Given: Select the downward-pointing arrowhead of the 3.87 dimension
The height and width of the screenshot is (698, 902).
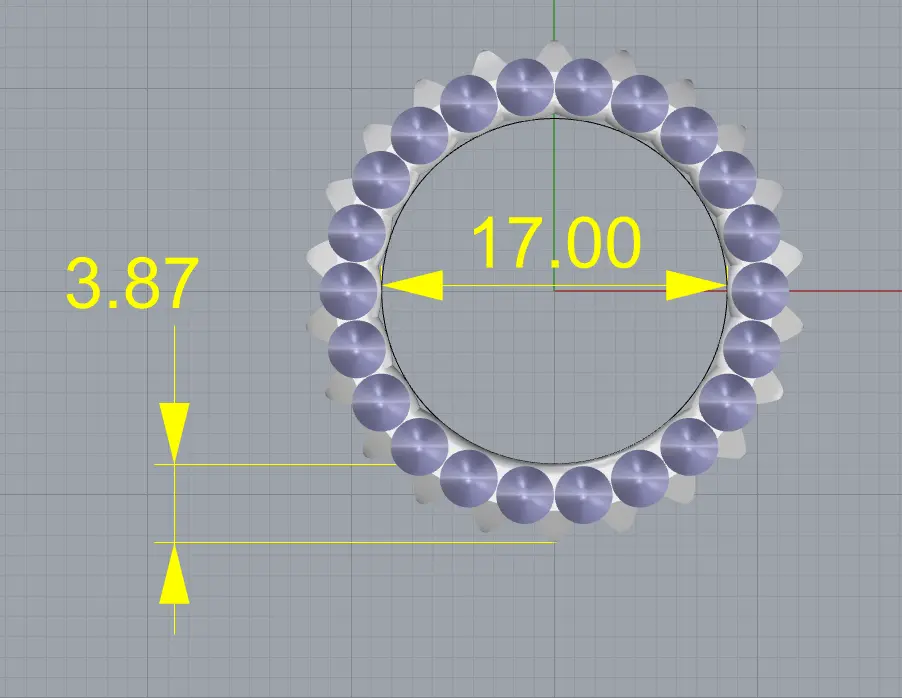Looking at the screenshot, I should pos(174,431).
